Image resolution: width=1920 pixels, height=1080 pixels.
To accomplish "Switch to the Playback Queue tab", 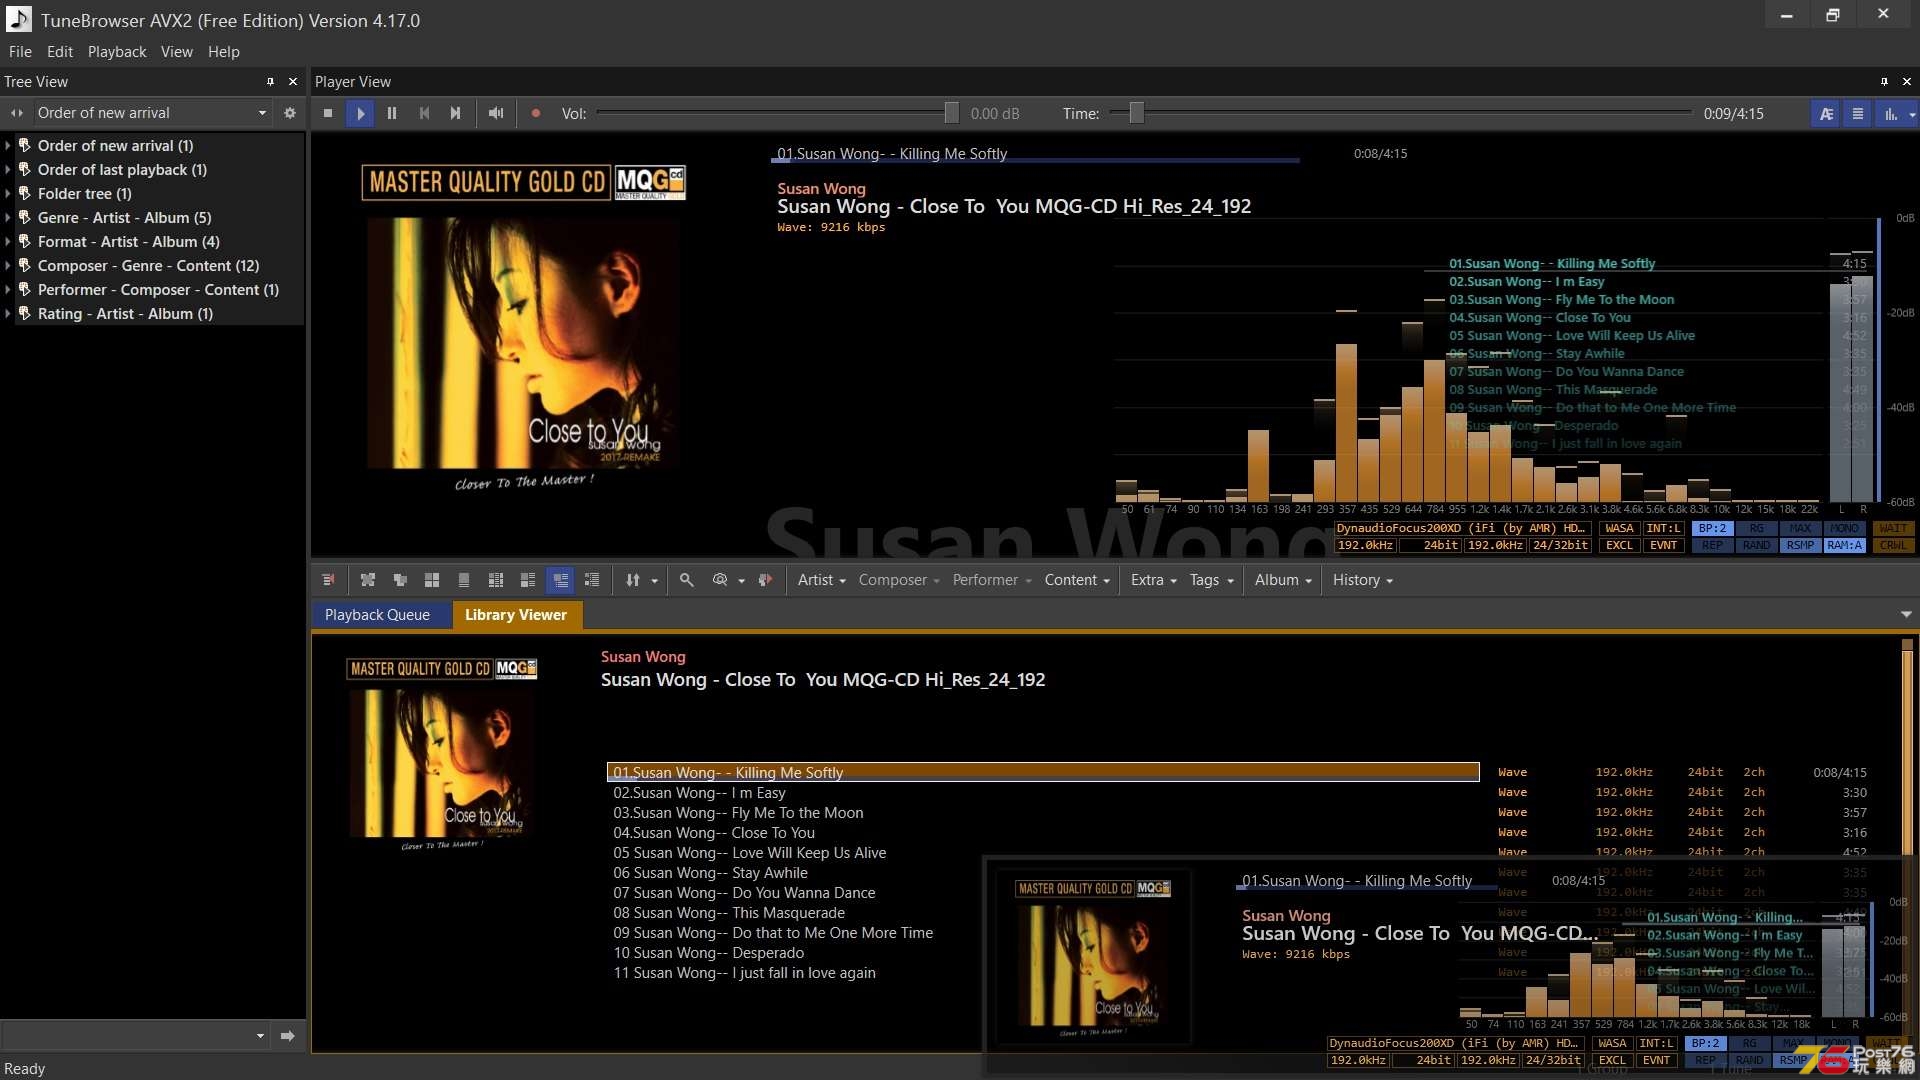I will click(x=377, y=615).
